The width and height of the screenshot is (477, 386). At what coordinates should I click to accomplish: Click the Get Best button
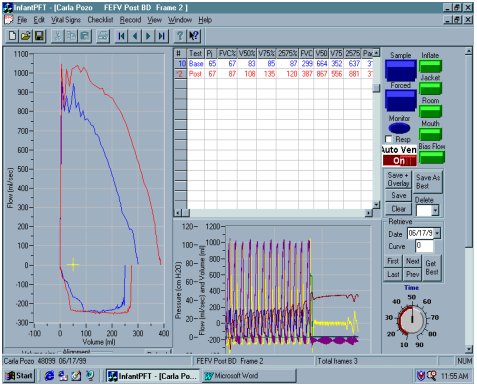click(x=432, y=268)
